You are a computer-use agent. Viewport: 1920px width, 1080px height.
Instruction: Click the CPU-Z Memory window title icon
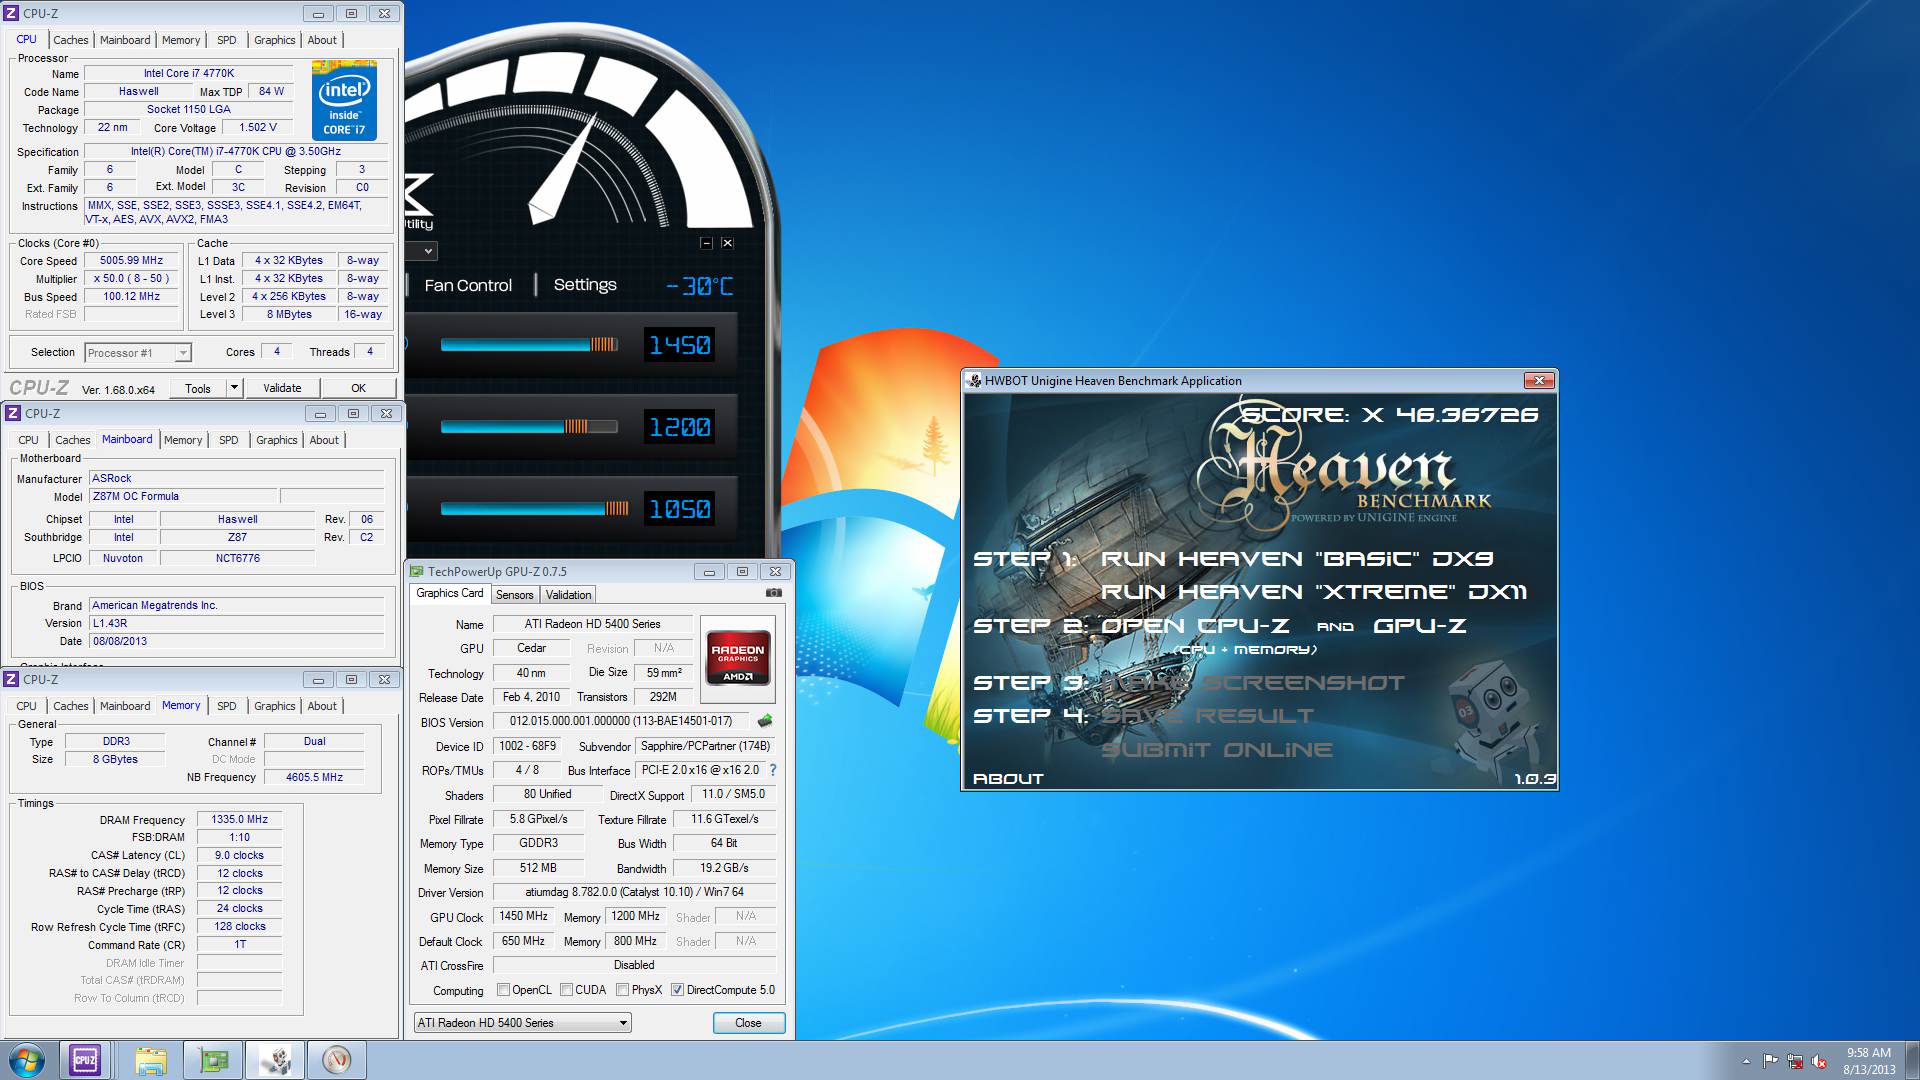tap(11, 680)
